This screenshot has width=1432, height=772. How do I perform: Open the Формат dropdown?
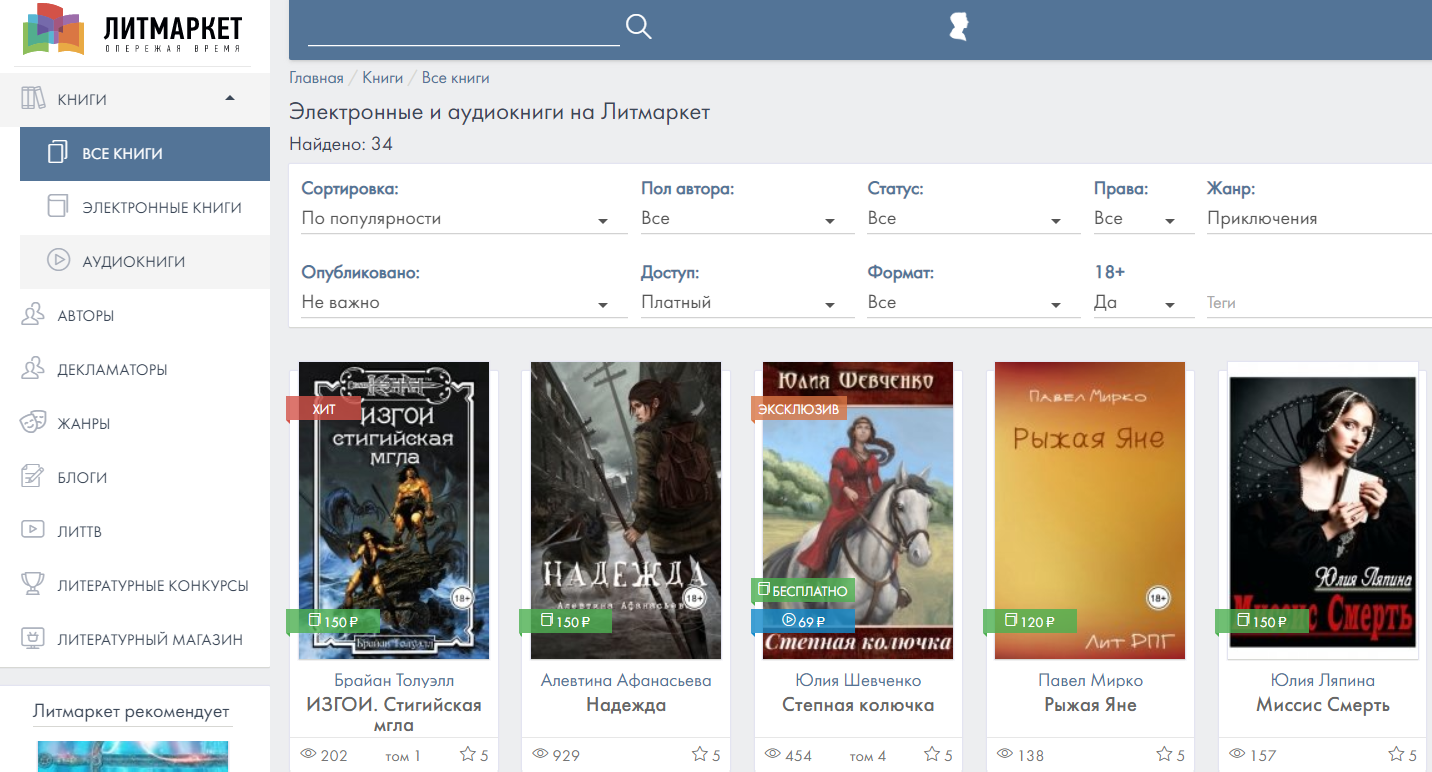click(x=974, y=303)
